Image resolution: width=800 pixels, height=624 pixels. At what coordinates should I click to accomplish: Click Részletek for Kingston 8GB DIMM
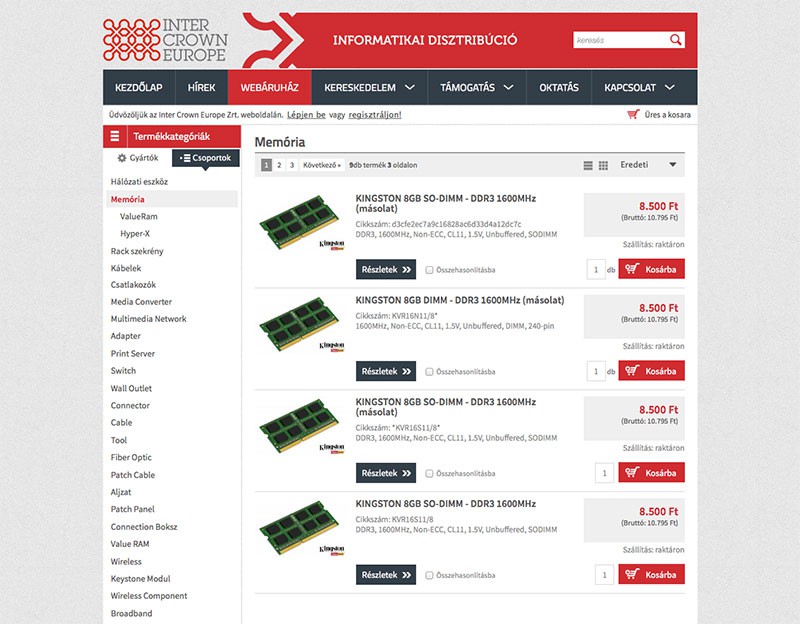386,371
